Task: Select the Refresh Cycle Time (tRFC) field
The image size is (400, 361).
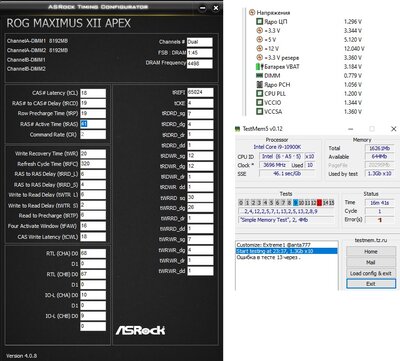Action: point(93,164)
